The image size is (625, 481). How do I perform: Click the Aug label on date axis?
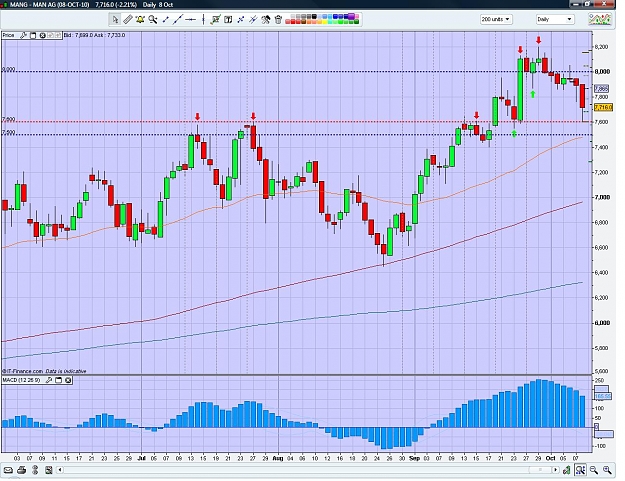277,458
